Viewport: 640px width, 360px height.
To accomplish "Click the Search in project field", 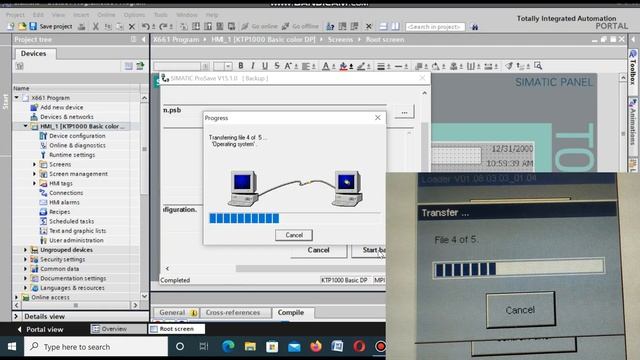I will [x=435, y=27].
